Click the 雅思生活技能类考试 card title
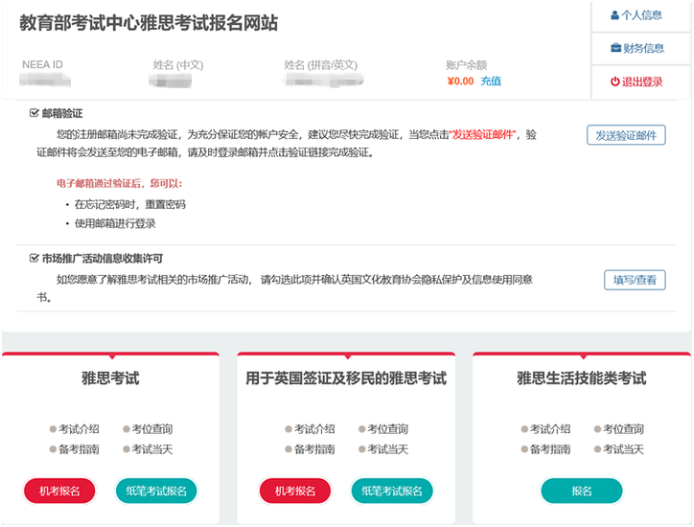 pos(582,378)
